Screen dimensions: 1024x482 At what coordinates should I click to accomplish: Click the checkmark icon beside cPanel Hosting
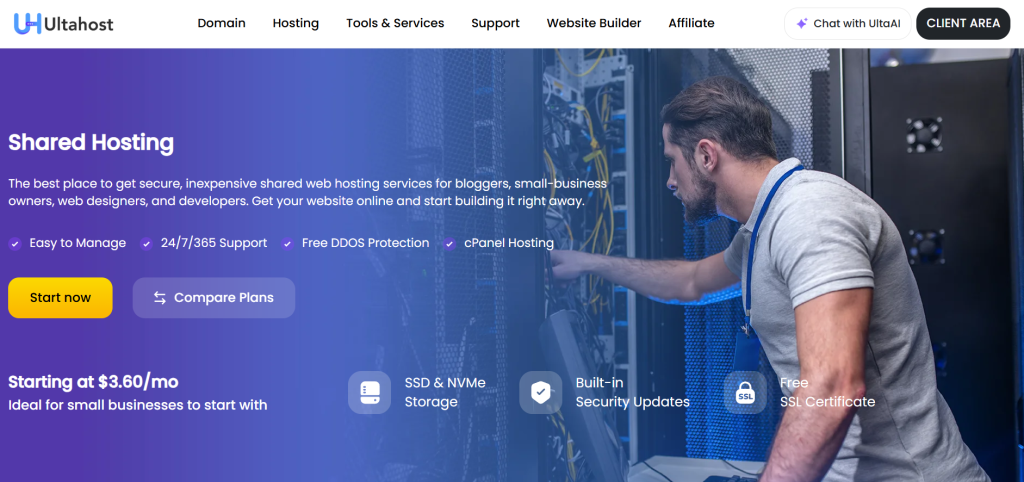pos(449,244)
